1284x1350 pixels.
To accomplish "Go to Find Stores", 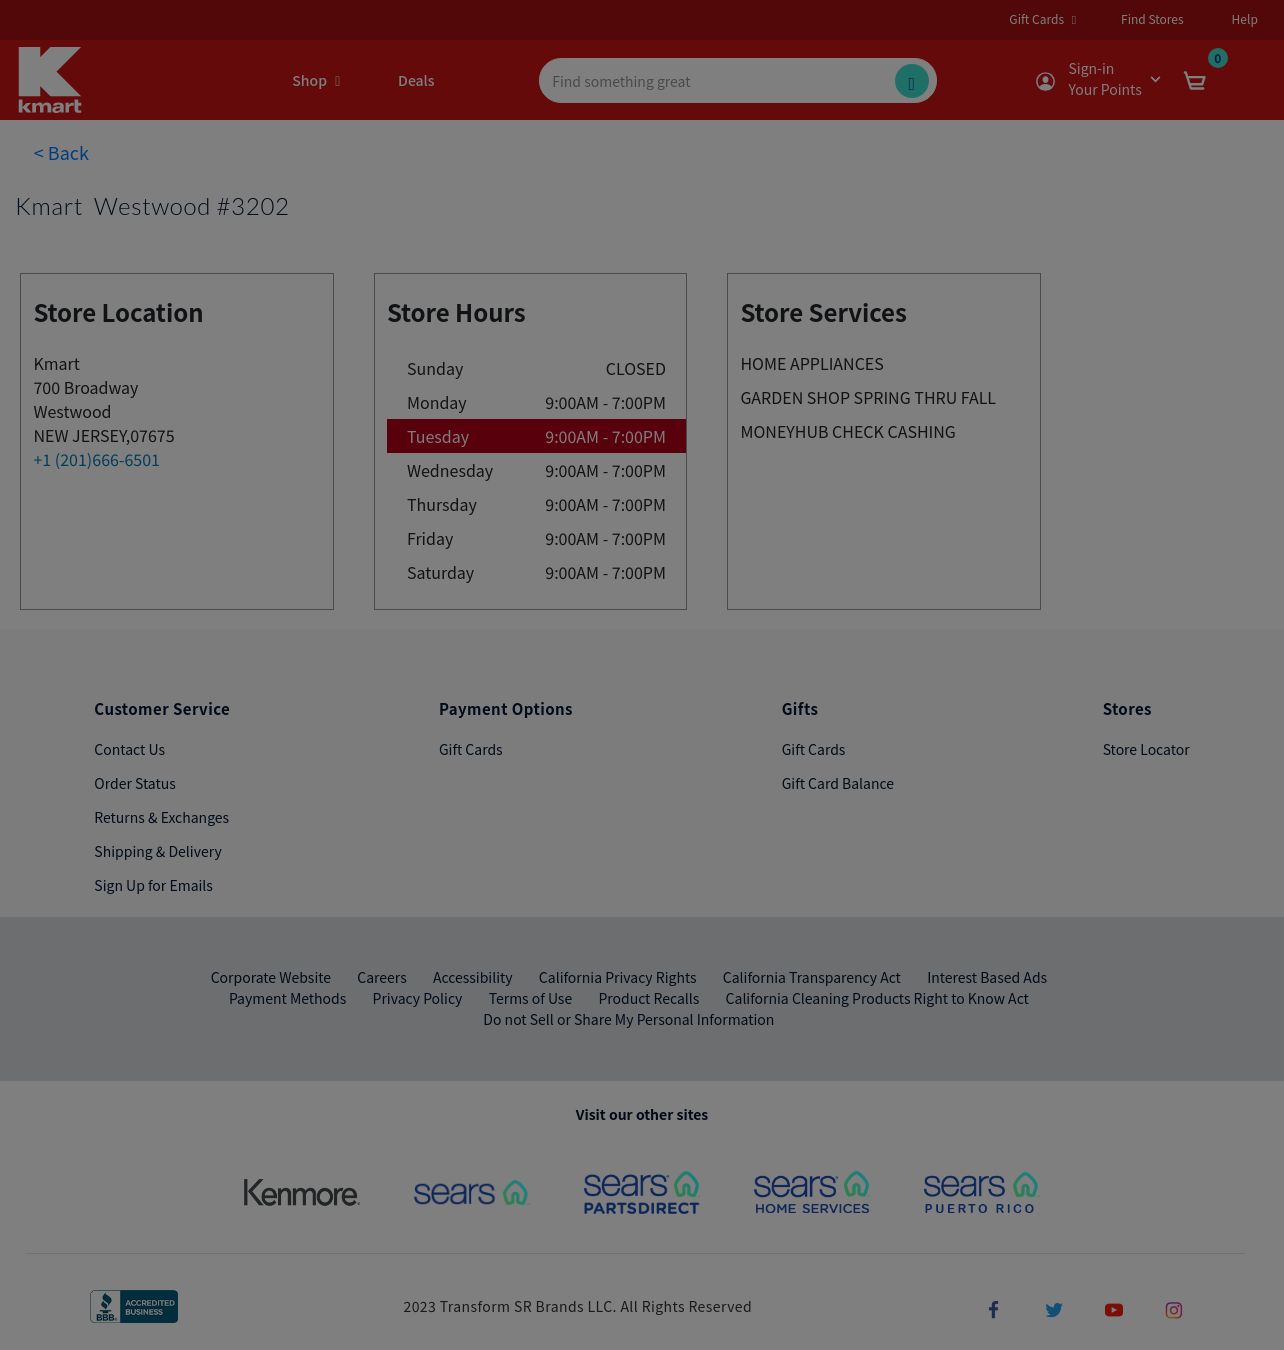I will coord(1152,19).
